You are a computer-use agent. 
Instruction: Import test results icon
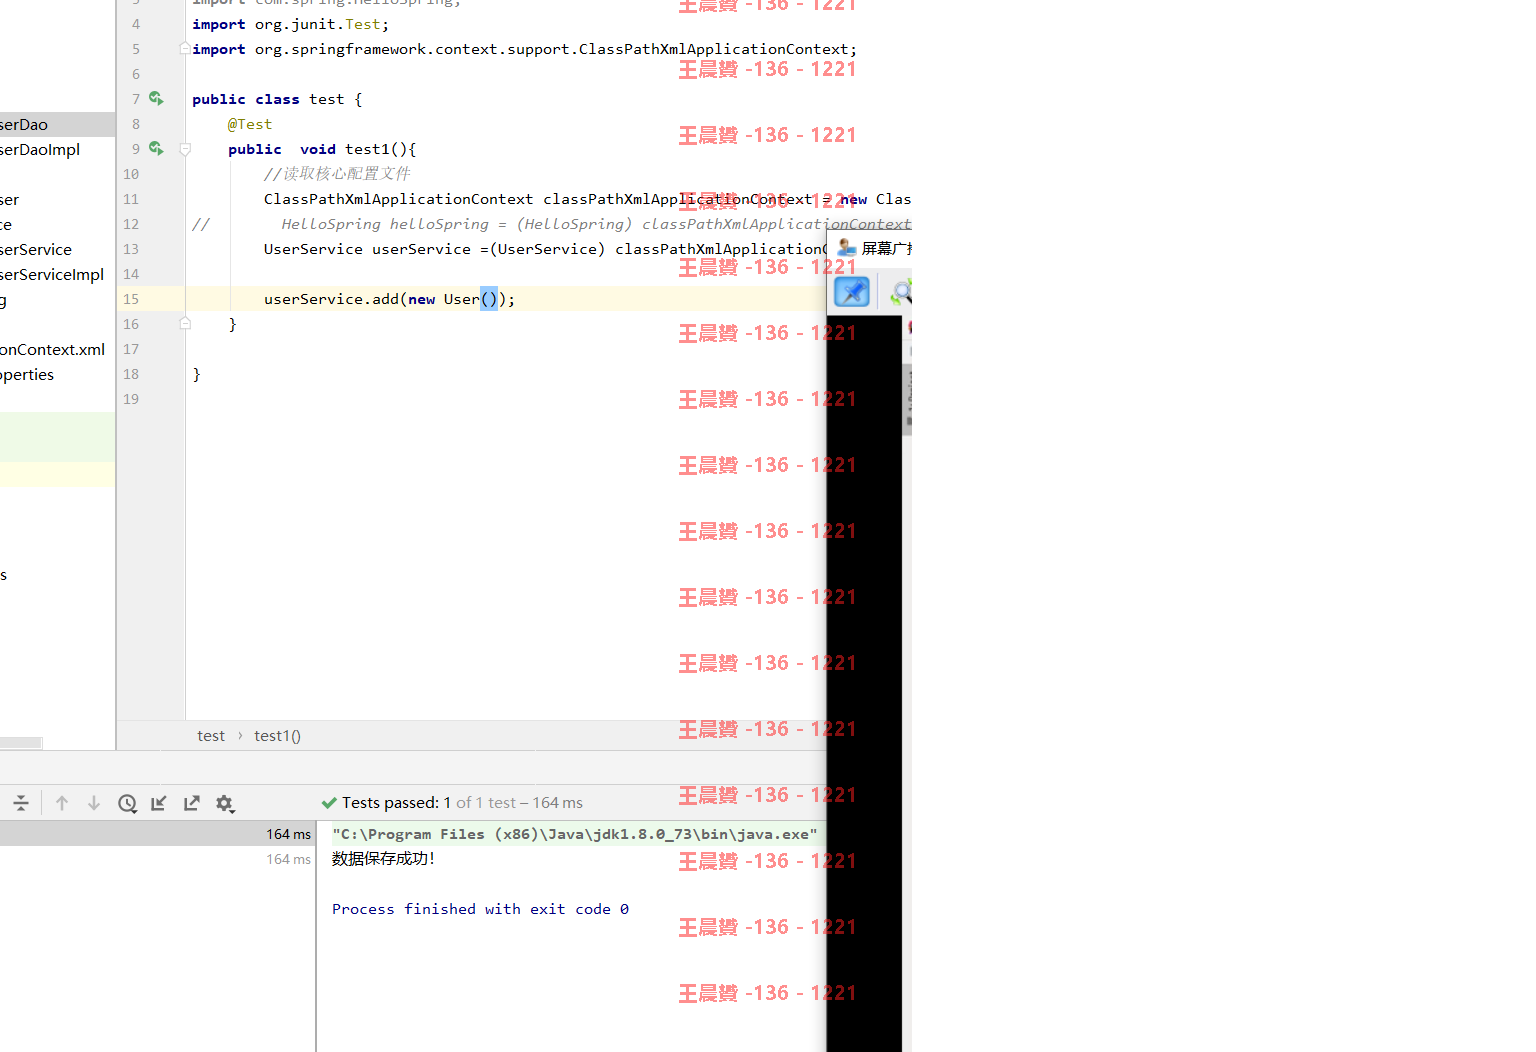[159, 803]
